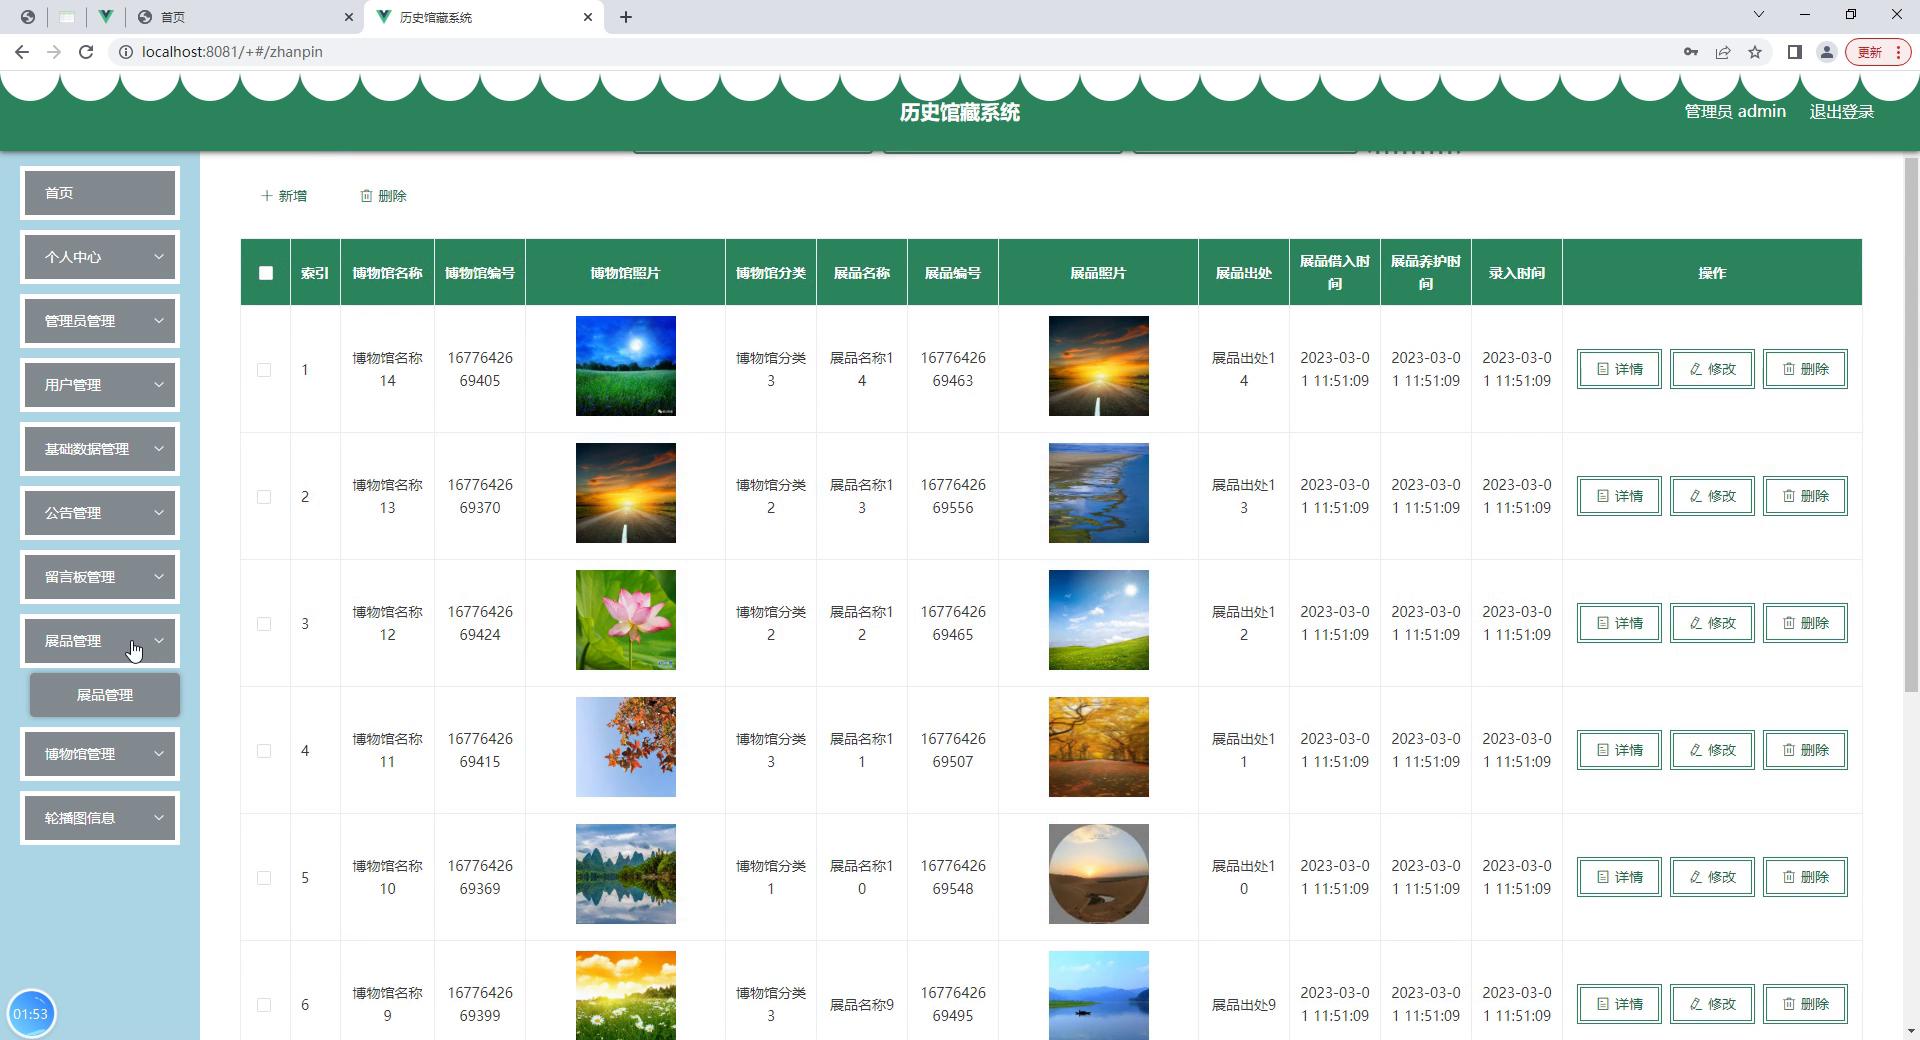Expand the 公告管理 sidebar menu
The width and height of the screenshot is (1920, 1040).
point(100,513)
